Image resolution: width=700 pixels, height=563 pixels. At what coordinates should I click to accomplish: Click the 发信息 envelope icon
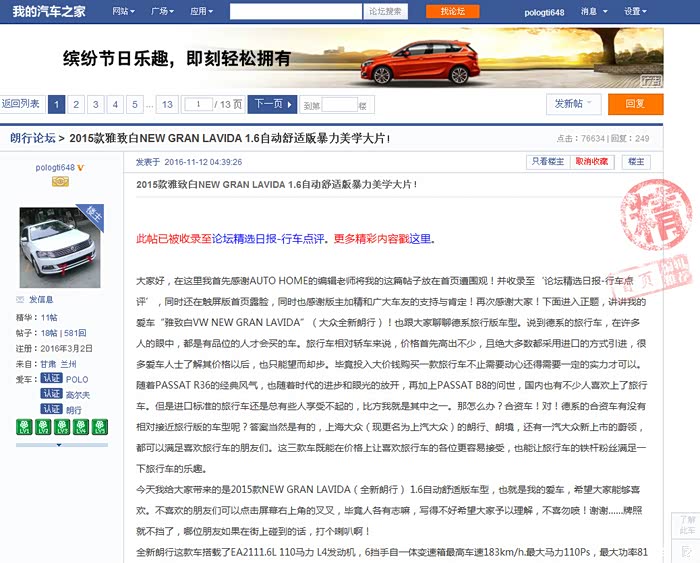(23, 299)
